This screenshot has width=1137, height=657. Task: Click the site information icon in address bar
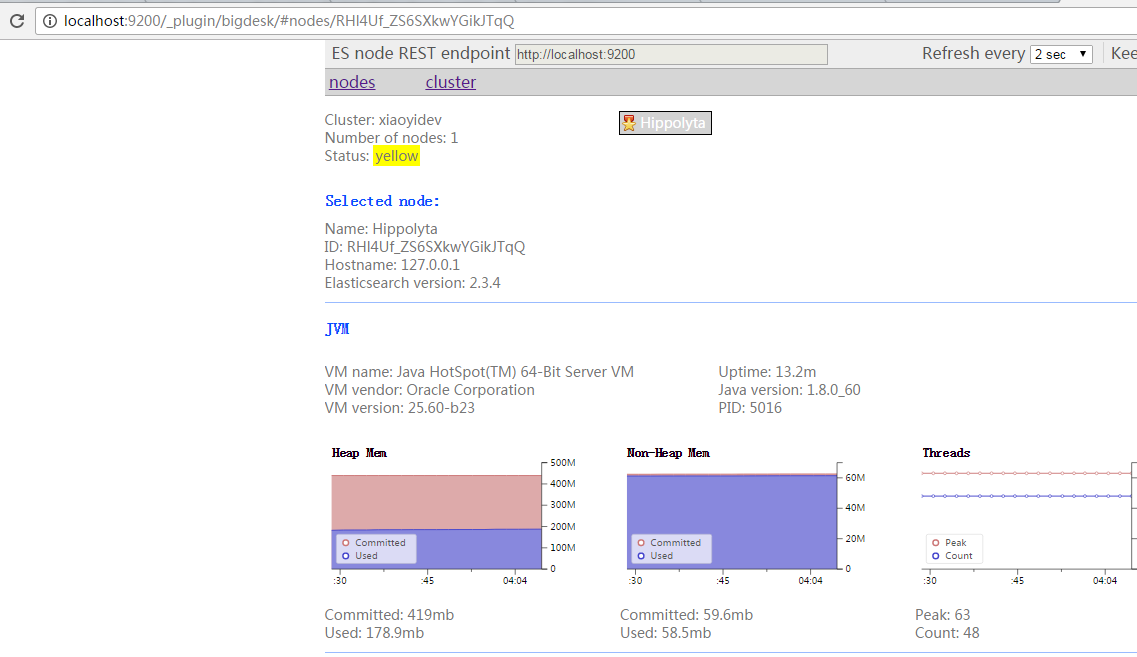tap(50, 21)
